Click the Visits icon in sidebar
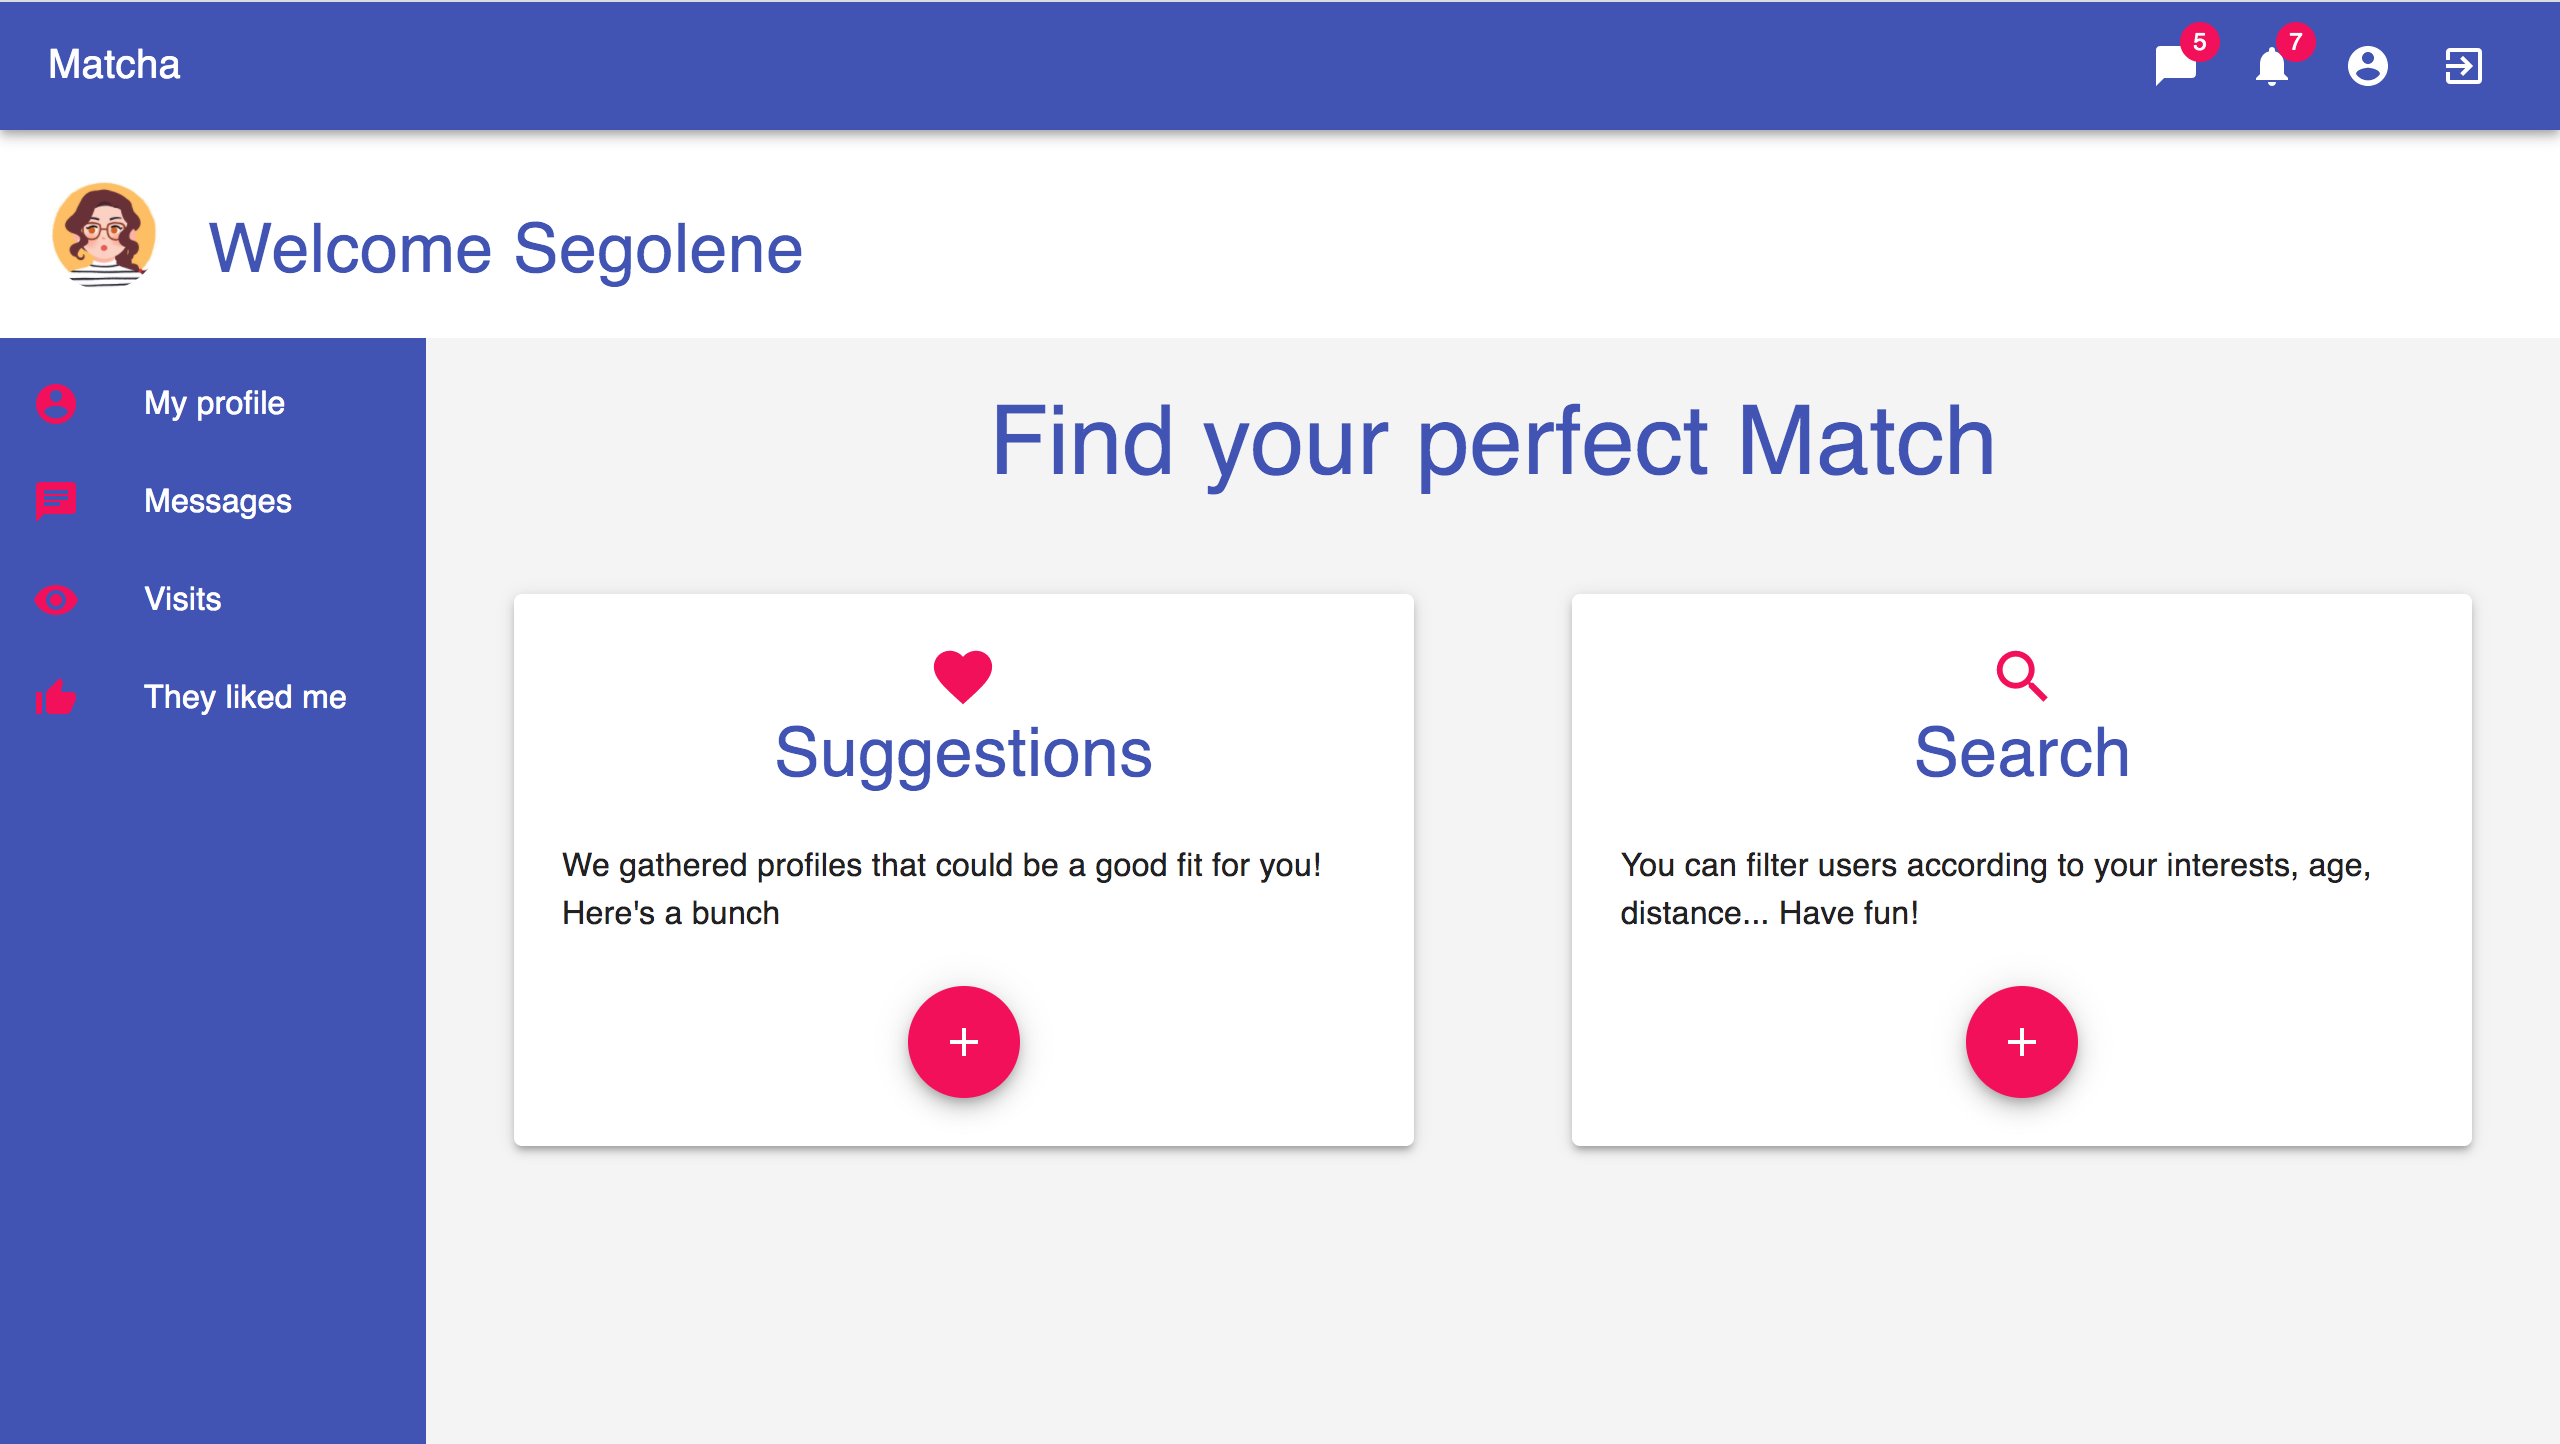The width and height of the screenshot is (2560, 1444). pos(58,598)
